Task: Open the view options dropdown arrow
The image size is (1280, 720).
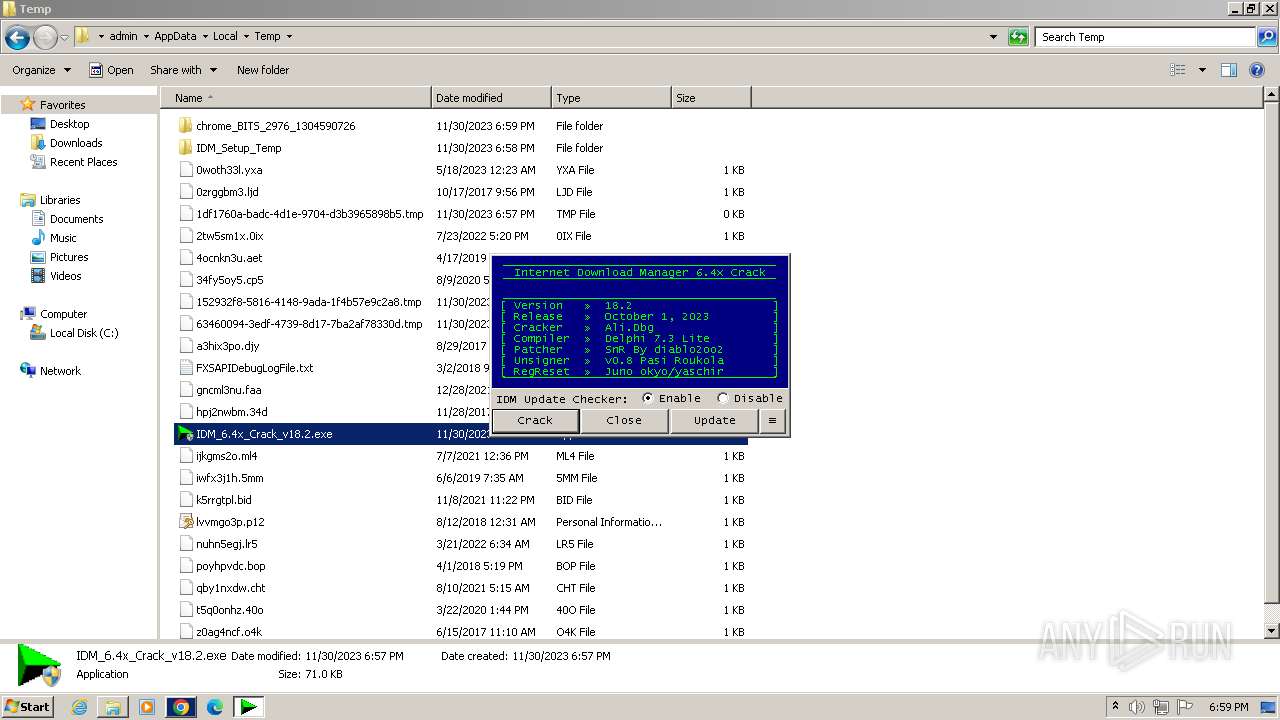Action: 1202,70
